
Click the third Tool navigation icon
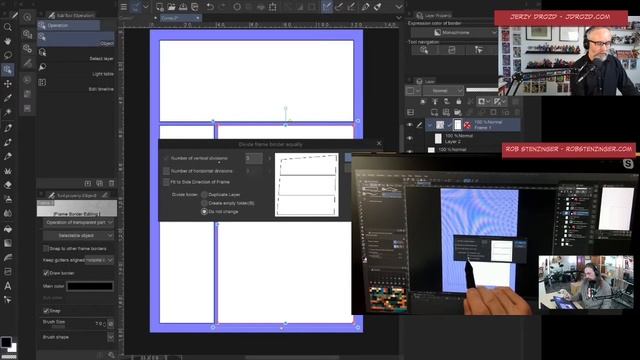click(x=478, y=50)
